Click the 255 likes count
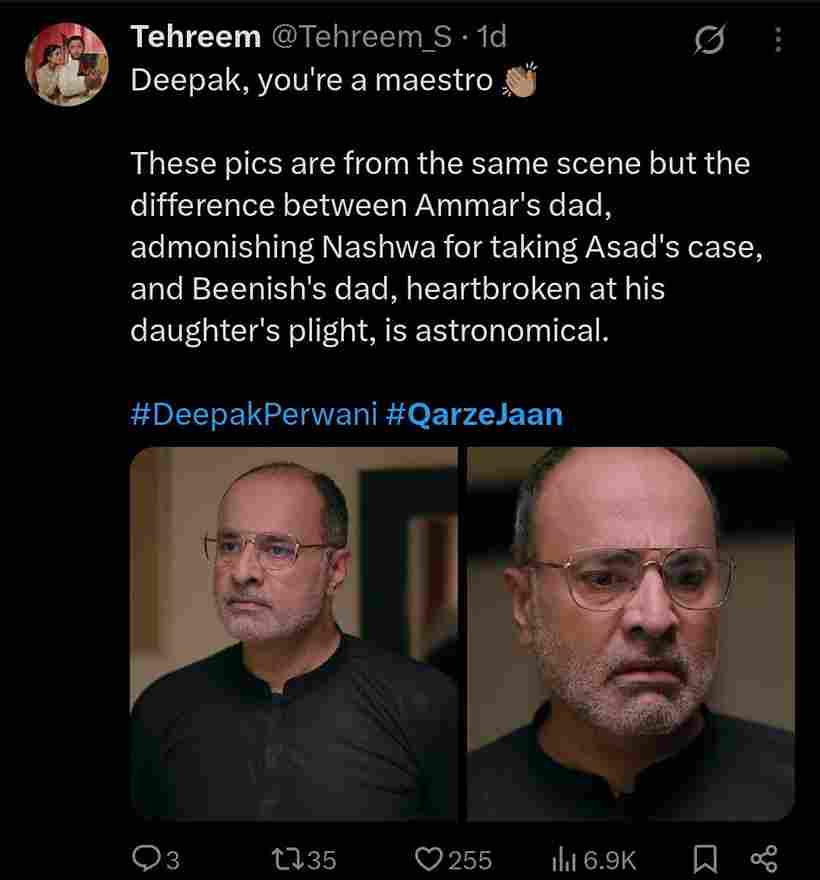This screenshot has height=880, width=820. pyautogui.click(x=470, y=860)
